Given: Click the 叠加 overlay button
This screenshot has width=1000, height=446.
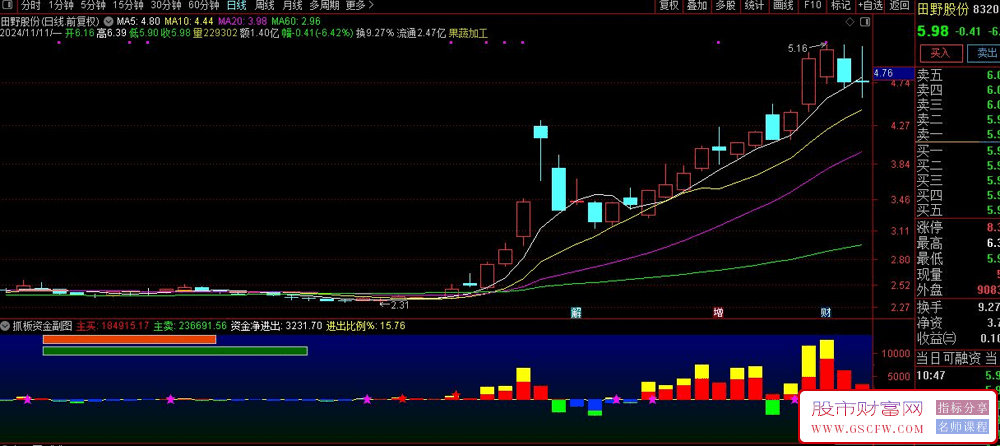Looking at the screenshot, I should tap(696, 6).
